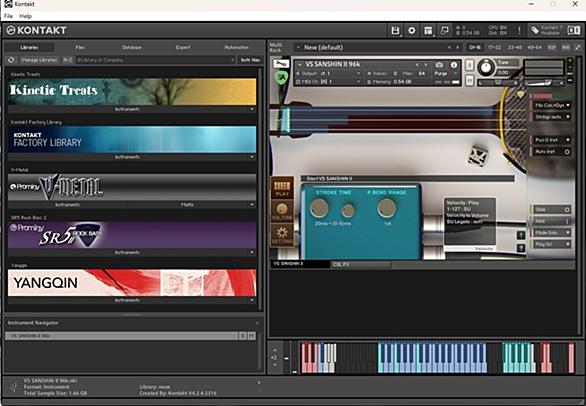The image size is (586, 406).
Task: Switch to the Automation tab
Action: [237, 47]
